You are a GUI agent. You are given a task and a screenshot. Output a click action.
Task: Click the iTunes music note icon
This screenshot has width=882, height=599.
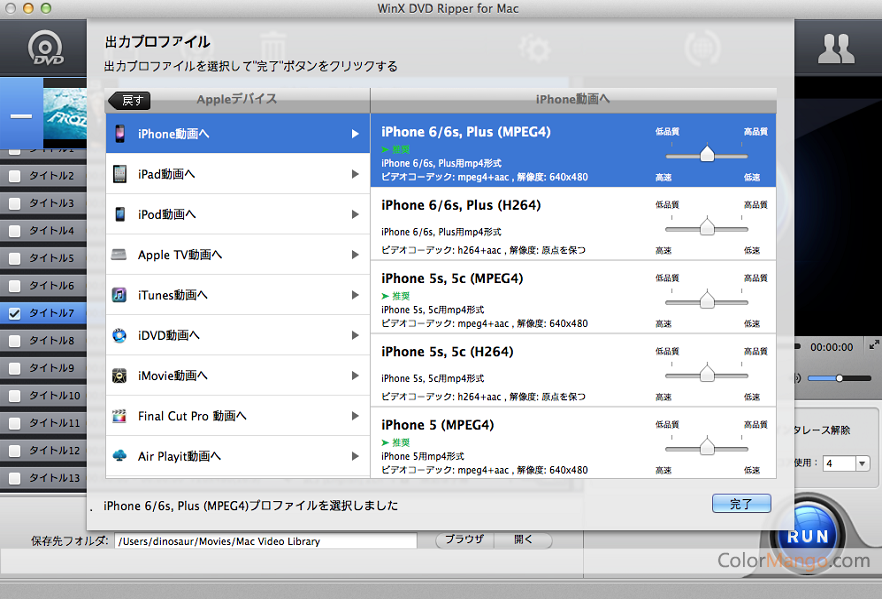[x=120, y=295]
